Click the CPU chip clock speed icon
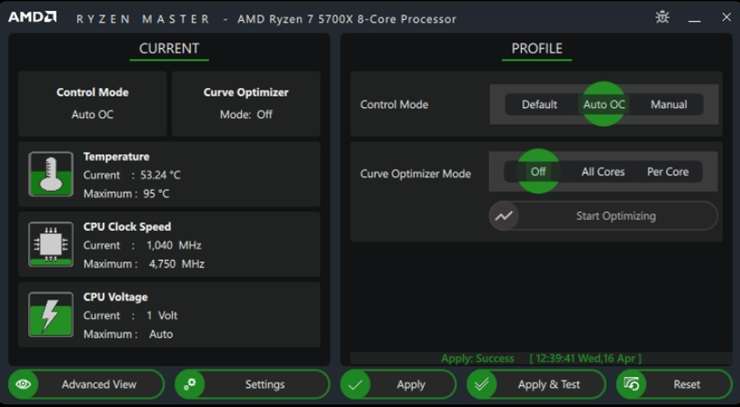Image resolution: width=740 pixels, height=407 pixels. (50, 245)
